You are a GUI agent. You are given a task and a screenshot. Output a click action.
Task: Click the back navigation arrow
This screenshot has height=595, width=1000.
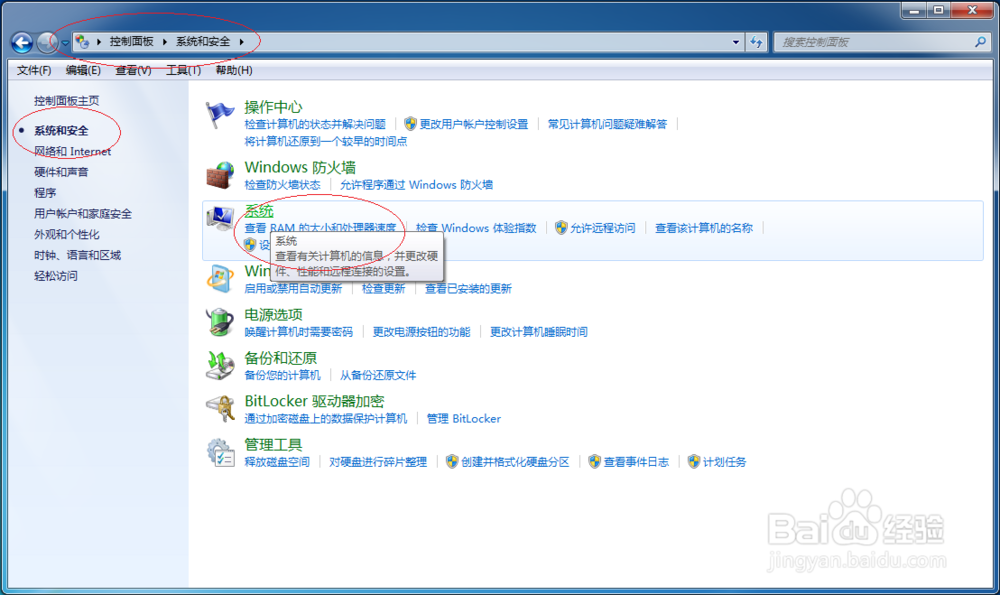(20, 43)
